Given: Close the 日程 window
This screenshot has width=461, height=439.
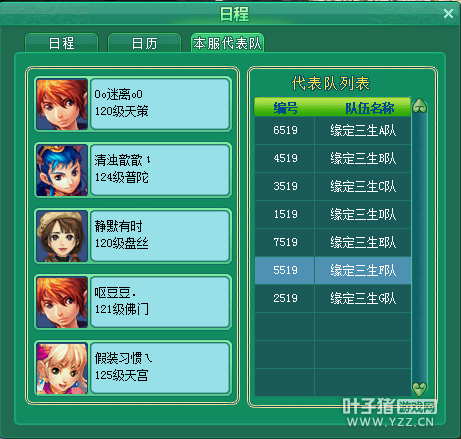Looking at the screenshot, I should 448,14.
